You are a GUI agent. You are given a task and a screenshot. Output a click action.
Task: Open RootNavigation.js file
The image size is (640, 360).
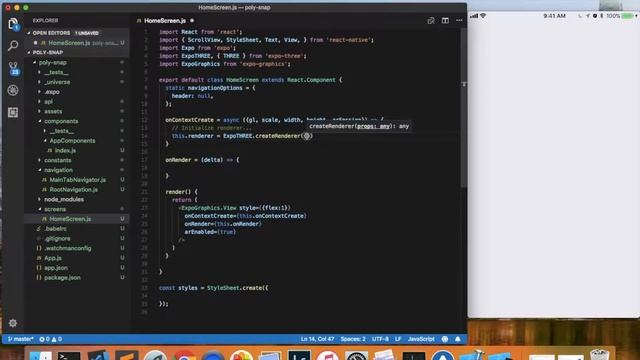tap(73, 189)
